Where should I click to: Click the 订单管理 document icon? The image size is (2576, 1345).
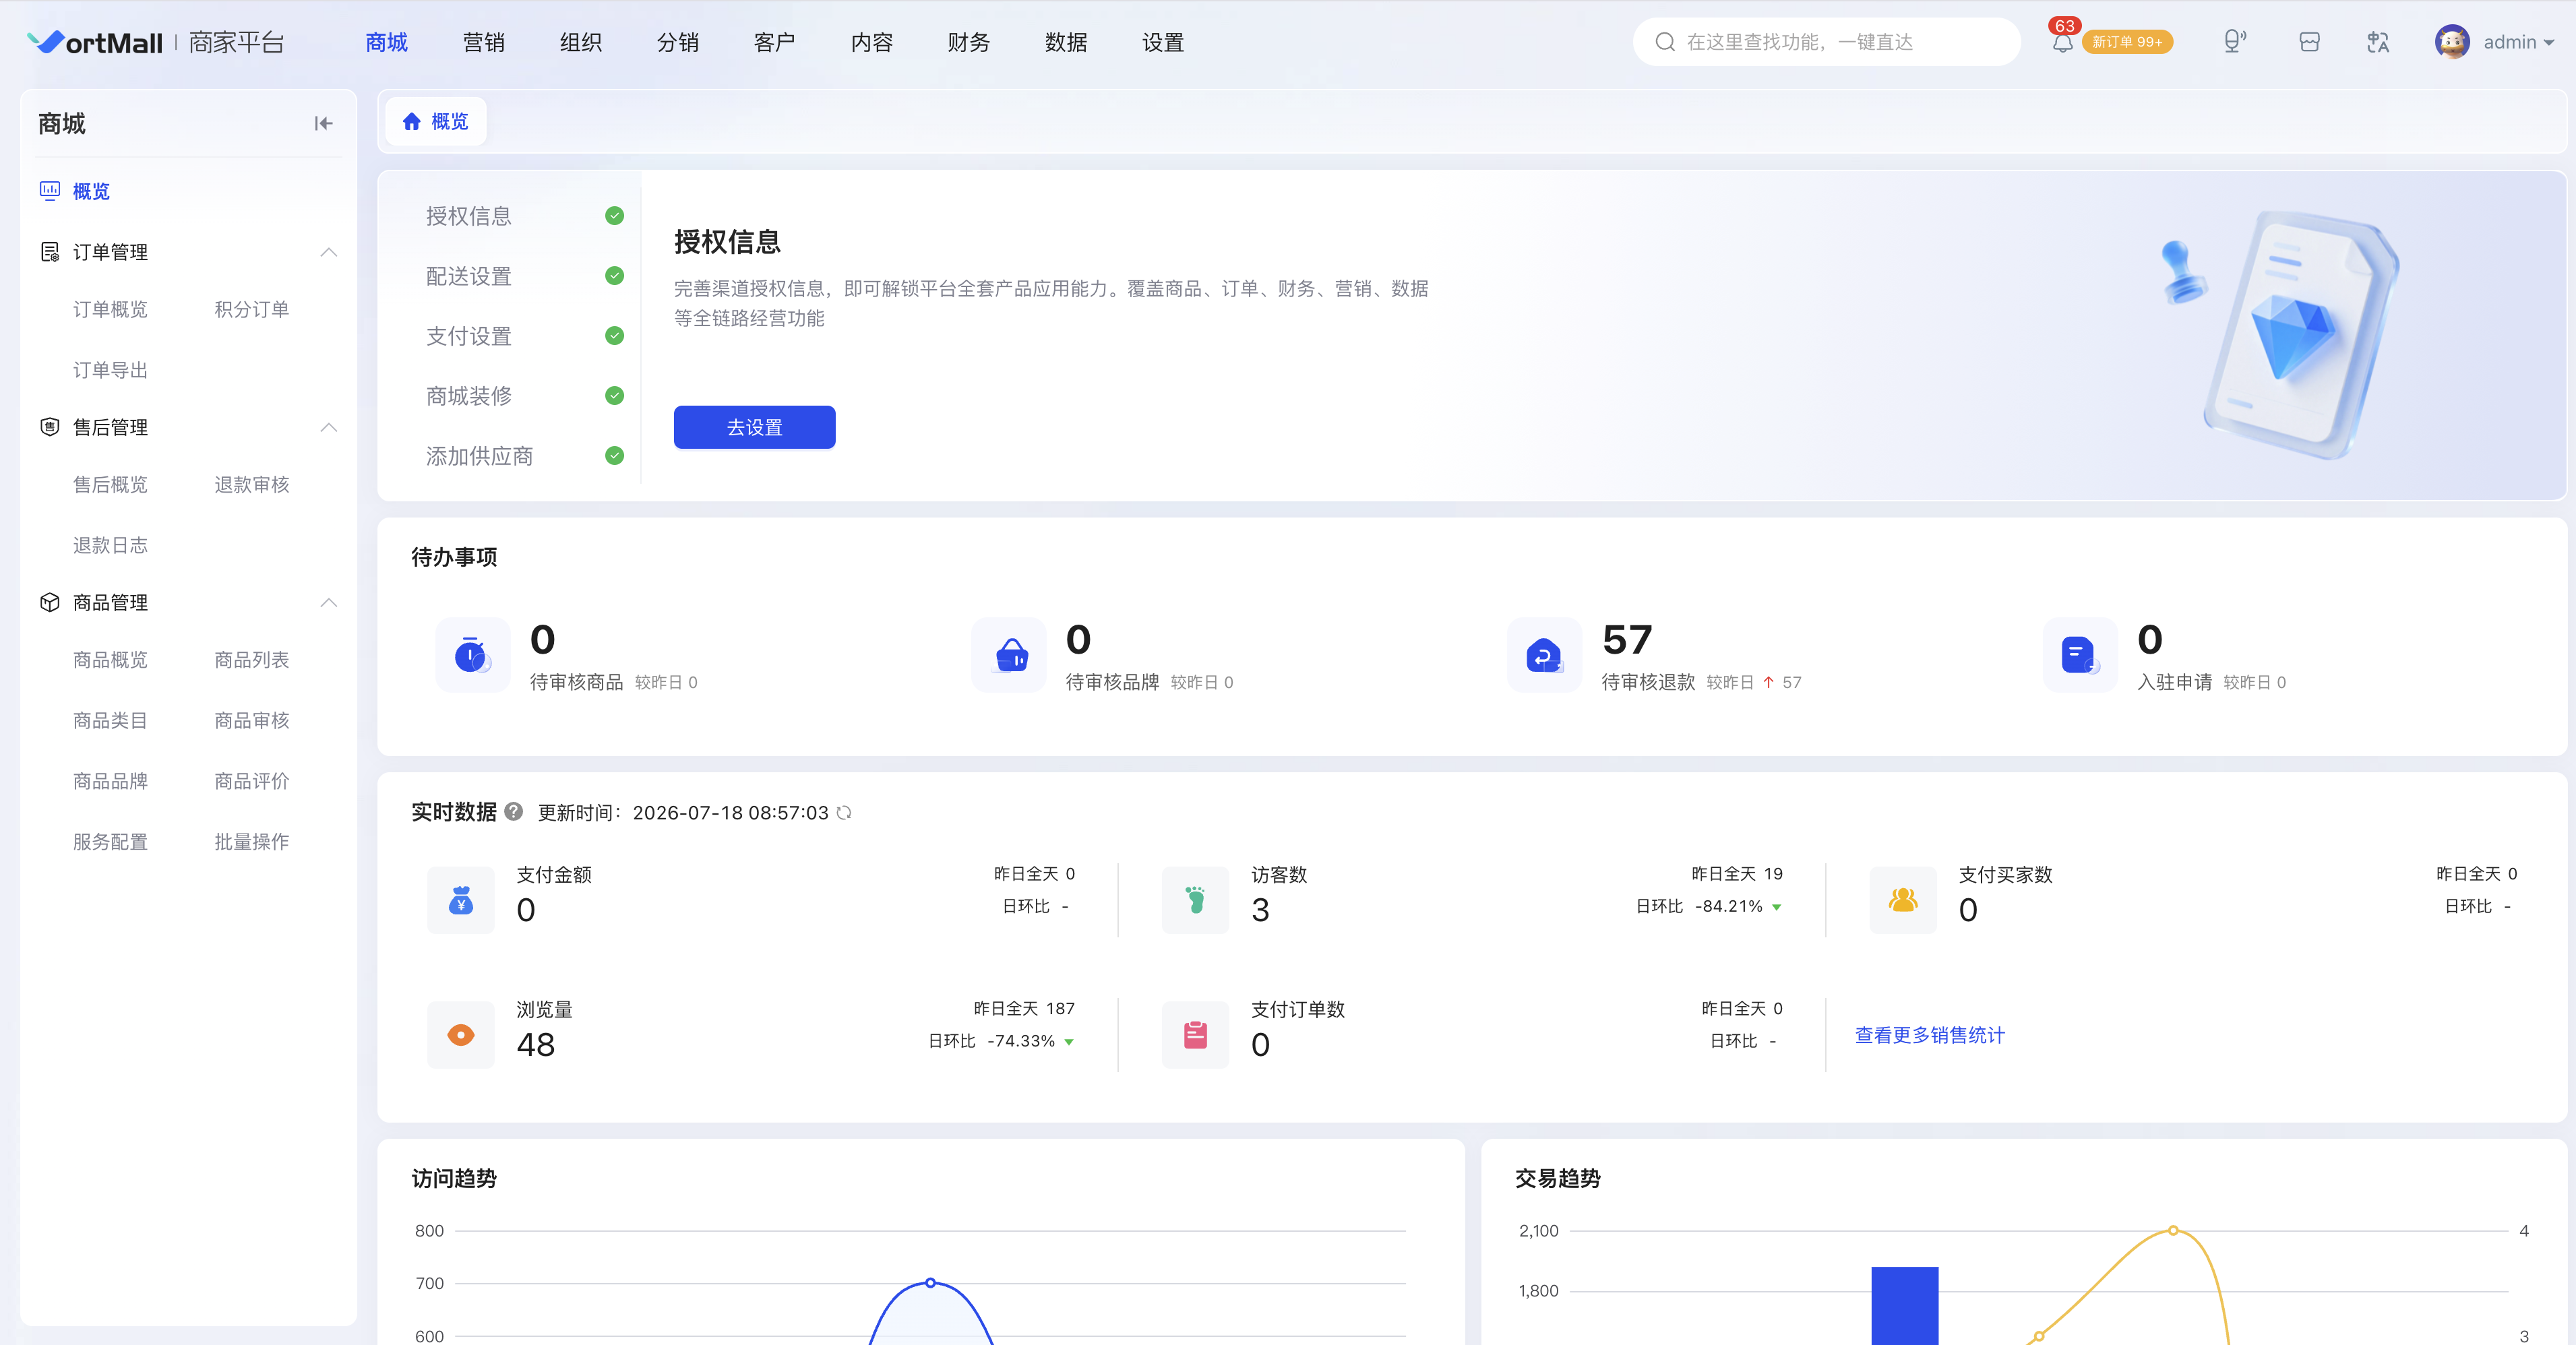tap(49, 252)
